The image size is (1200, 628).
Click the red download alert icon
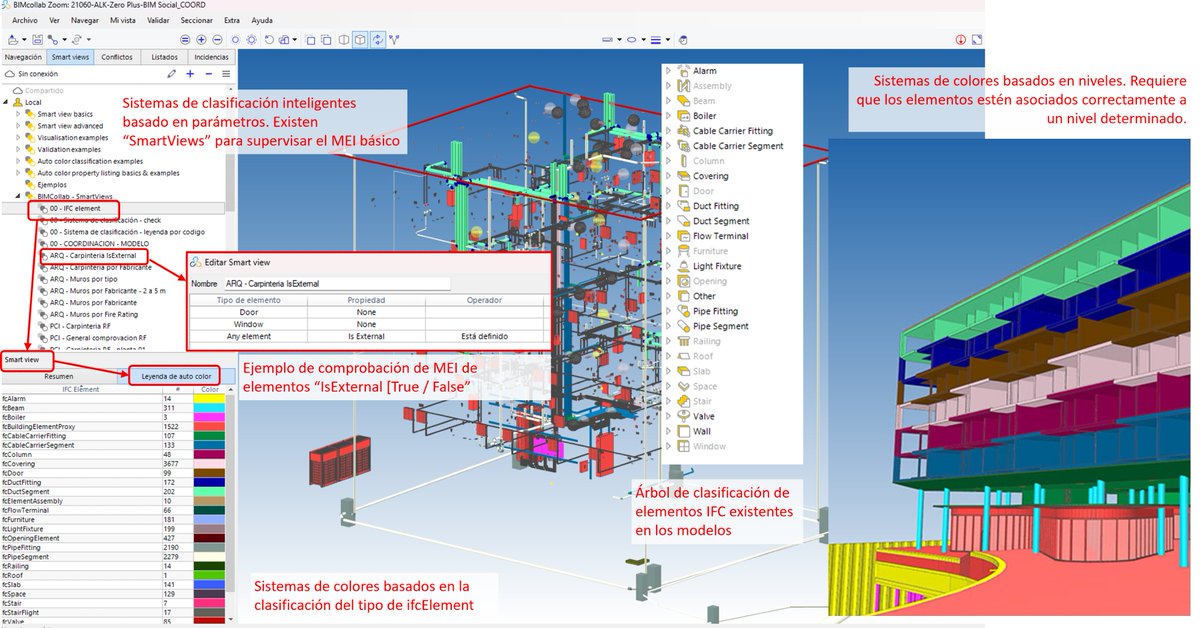[961, 40]
